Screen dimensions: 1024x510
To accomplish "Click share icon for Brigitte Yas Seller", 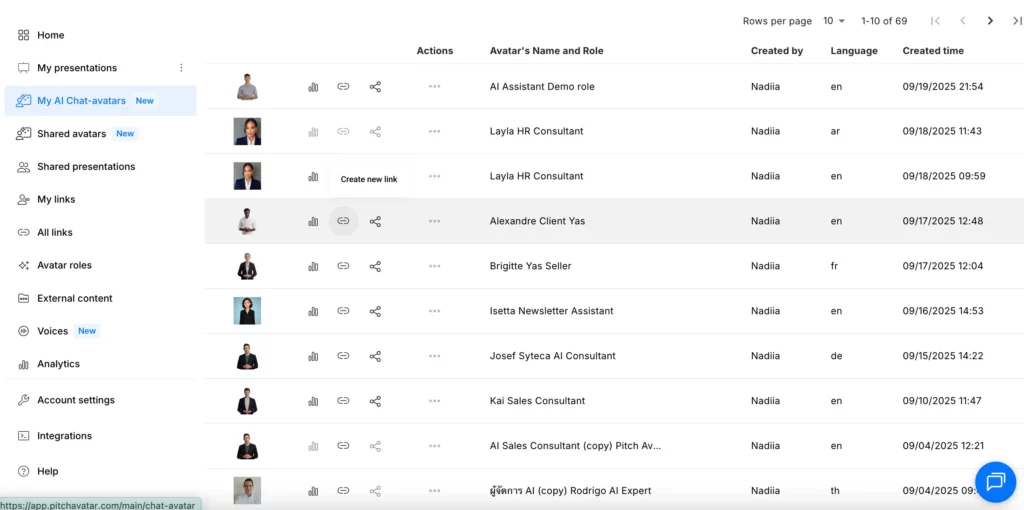I will [x=375, y=266].
